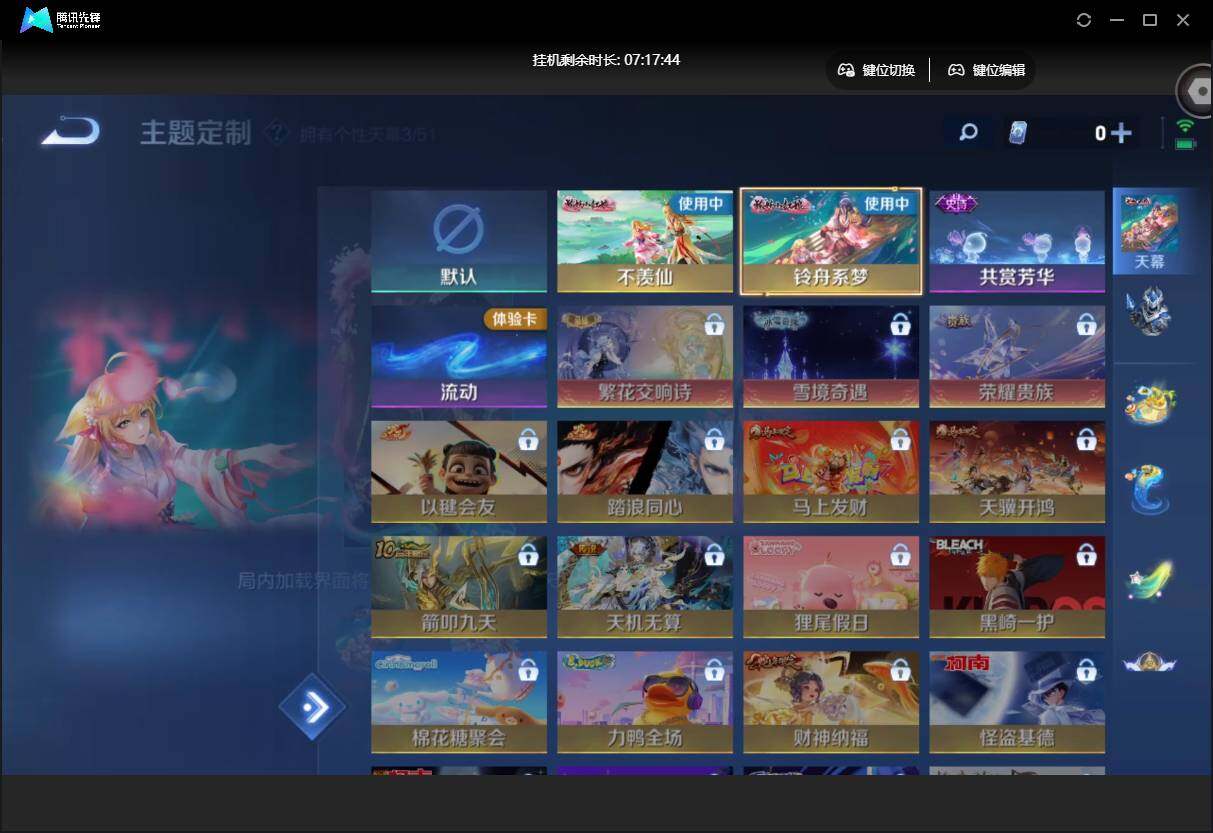Click the 棉花糖聚会 label
The width and height of the screenshot is (1213, 833).
(459, 739)
